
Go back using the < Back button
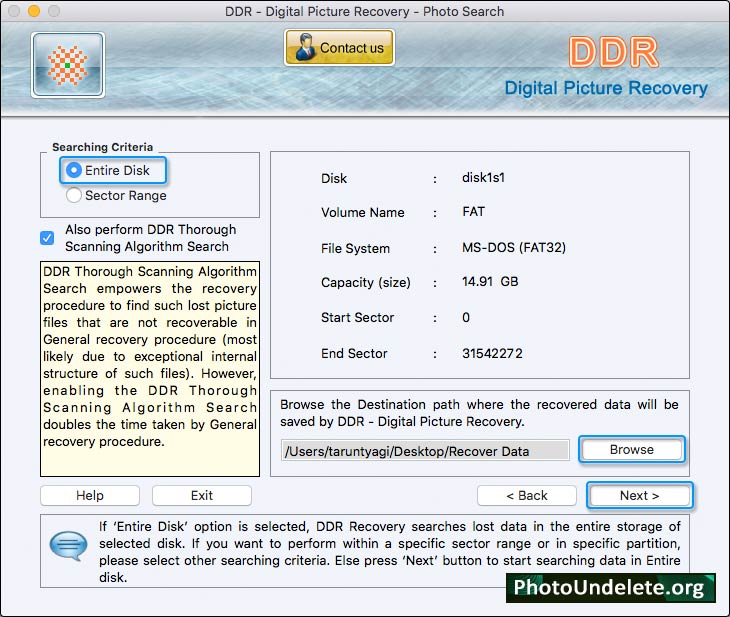pos(527,495)
